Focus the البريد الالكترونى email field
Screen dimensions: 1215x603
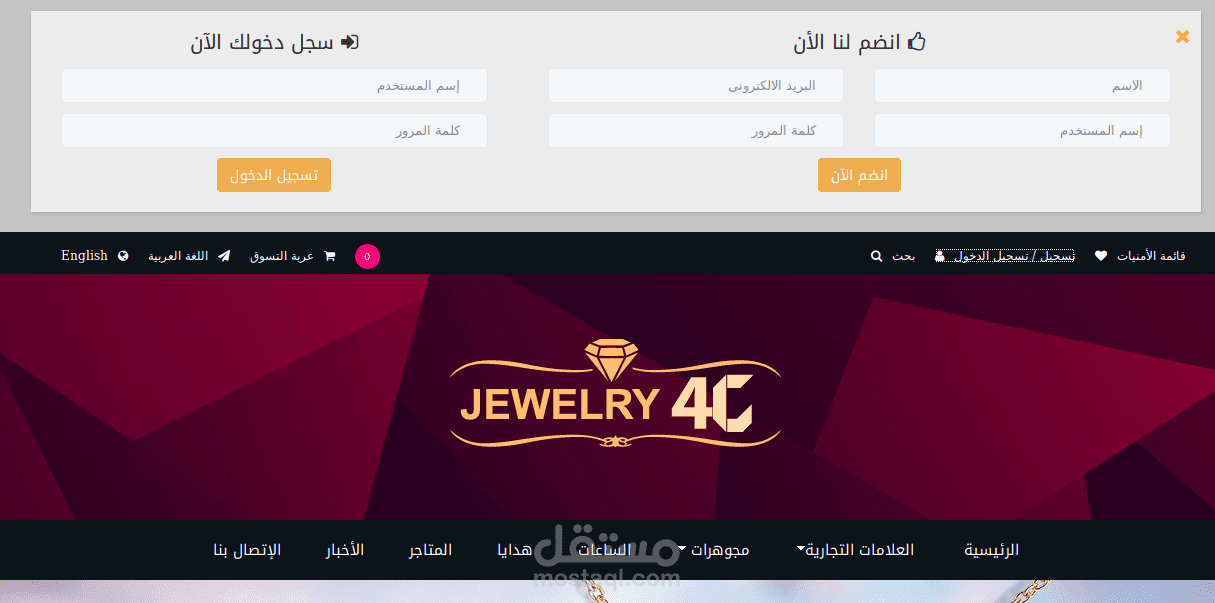tap(696, 86)
